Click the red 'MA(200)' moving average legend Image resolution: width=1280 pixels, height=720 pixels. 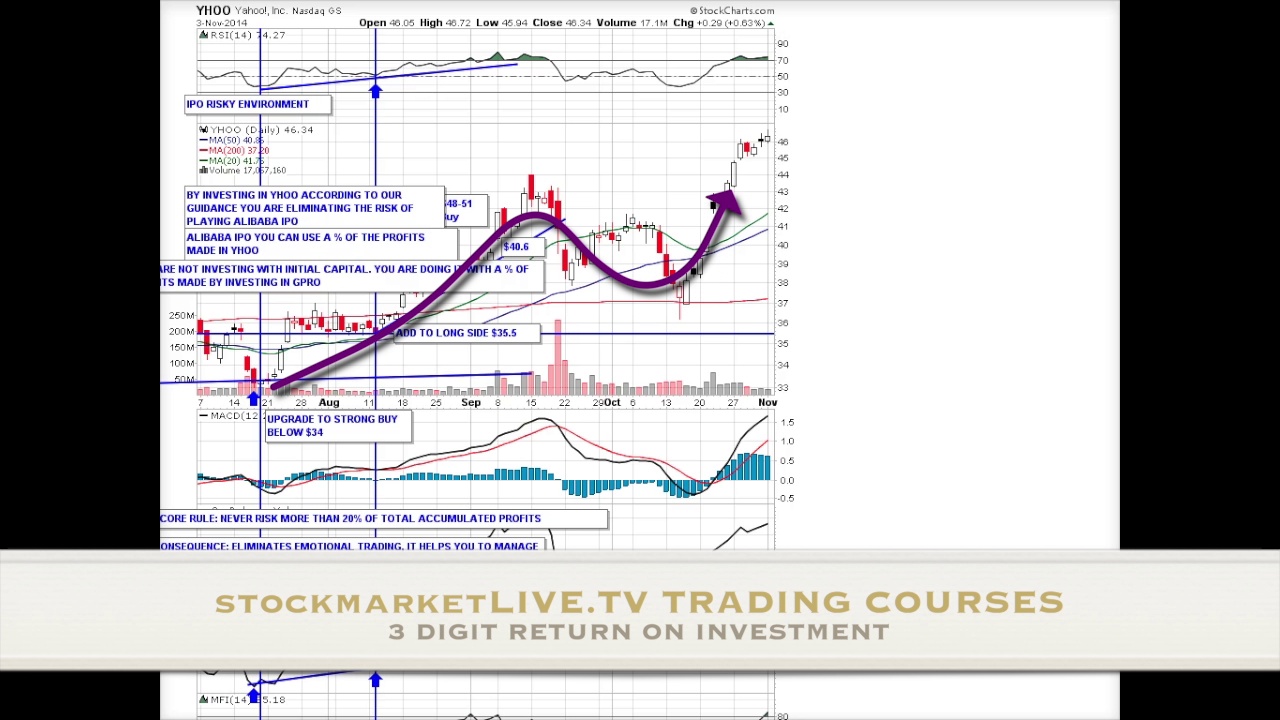[234, 150]
